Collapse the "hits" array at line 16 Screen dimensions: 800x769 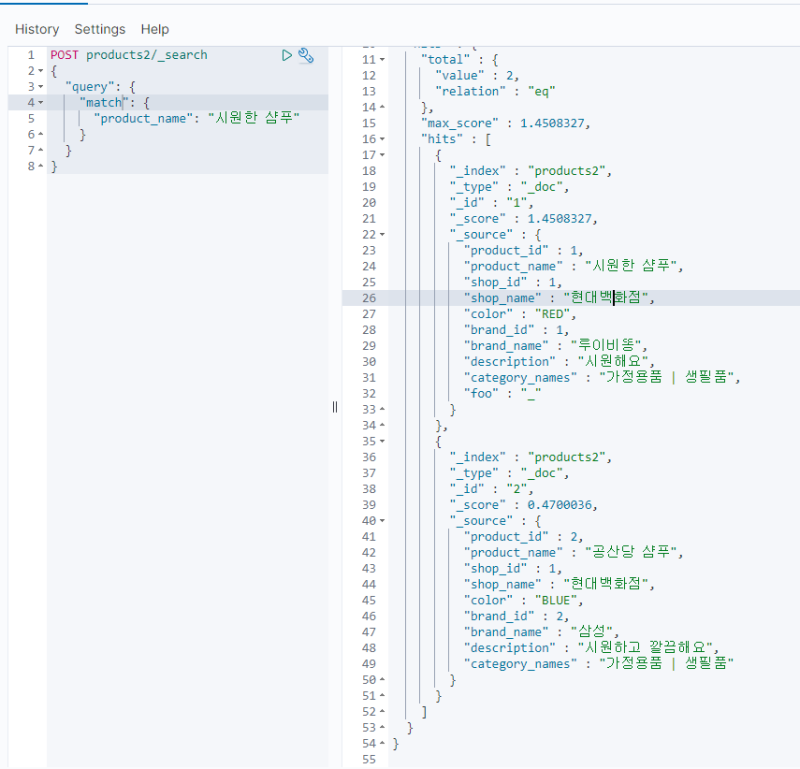[x=382, y=139]
